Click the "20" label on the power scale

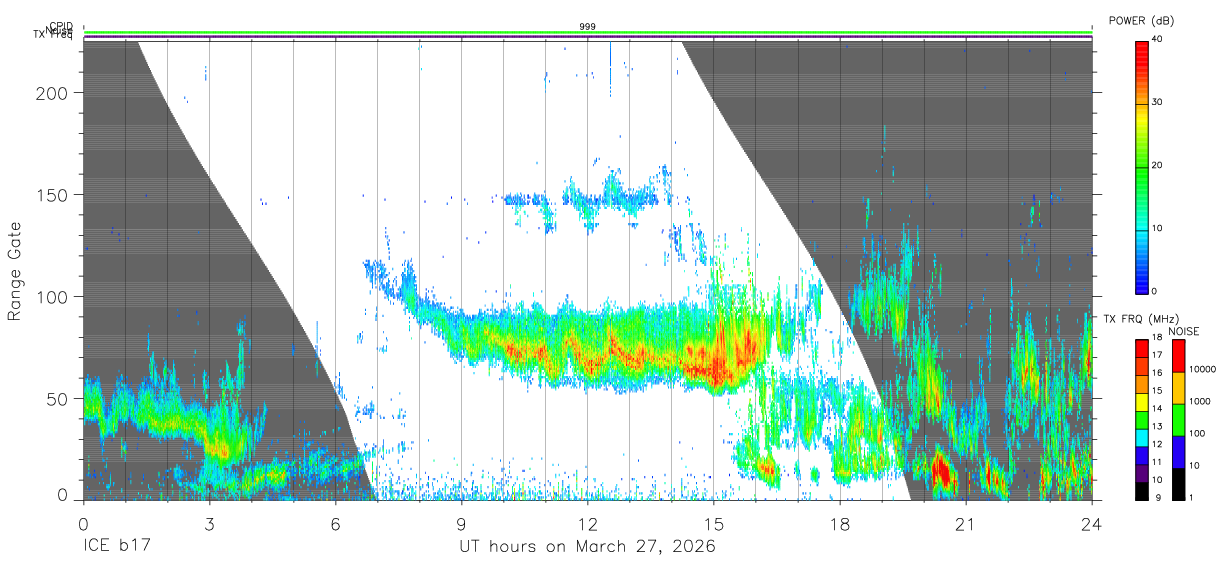click(x=1156, y=165)
